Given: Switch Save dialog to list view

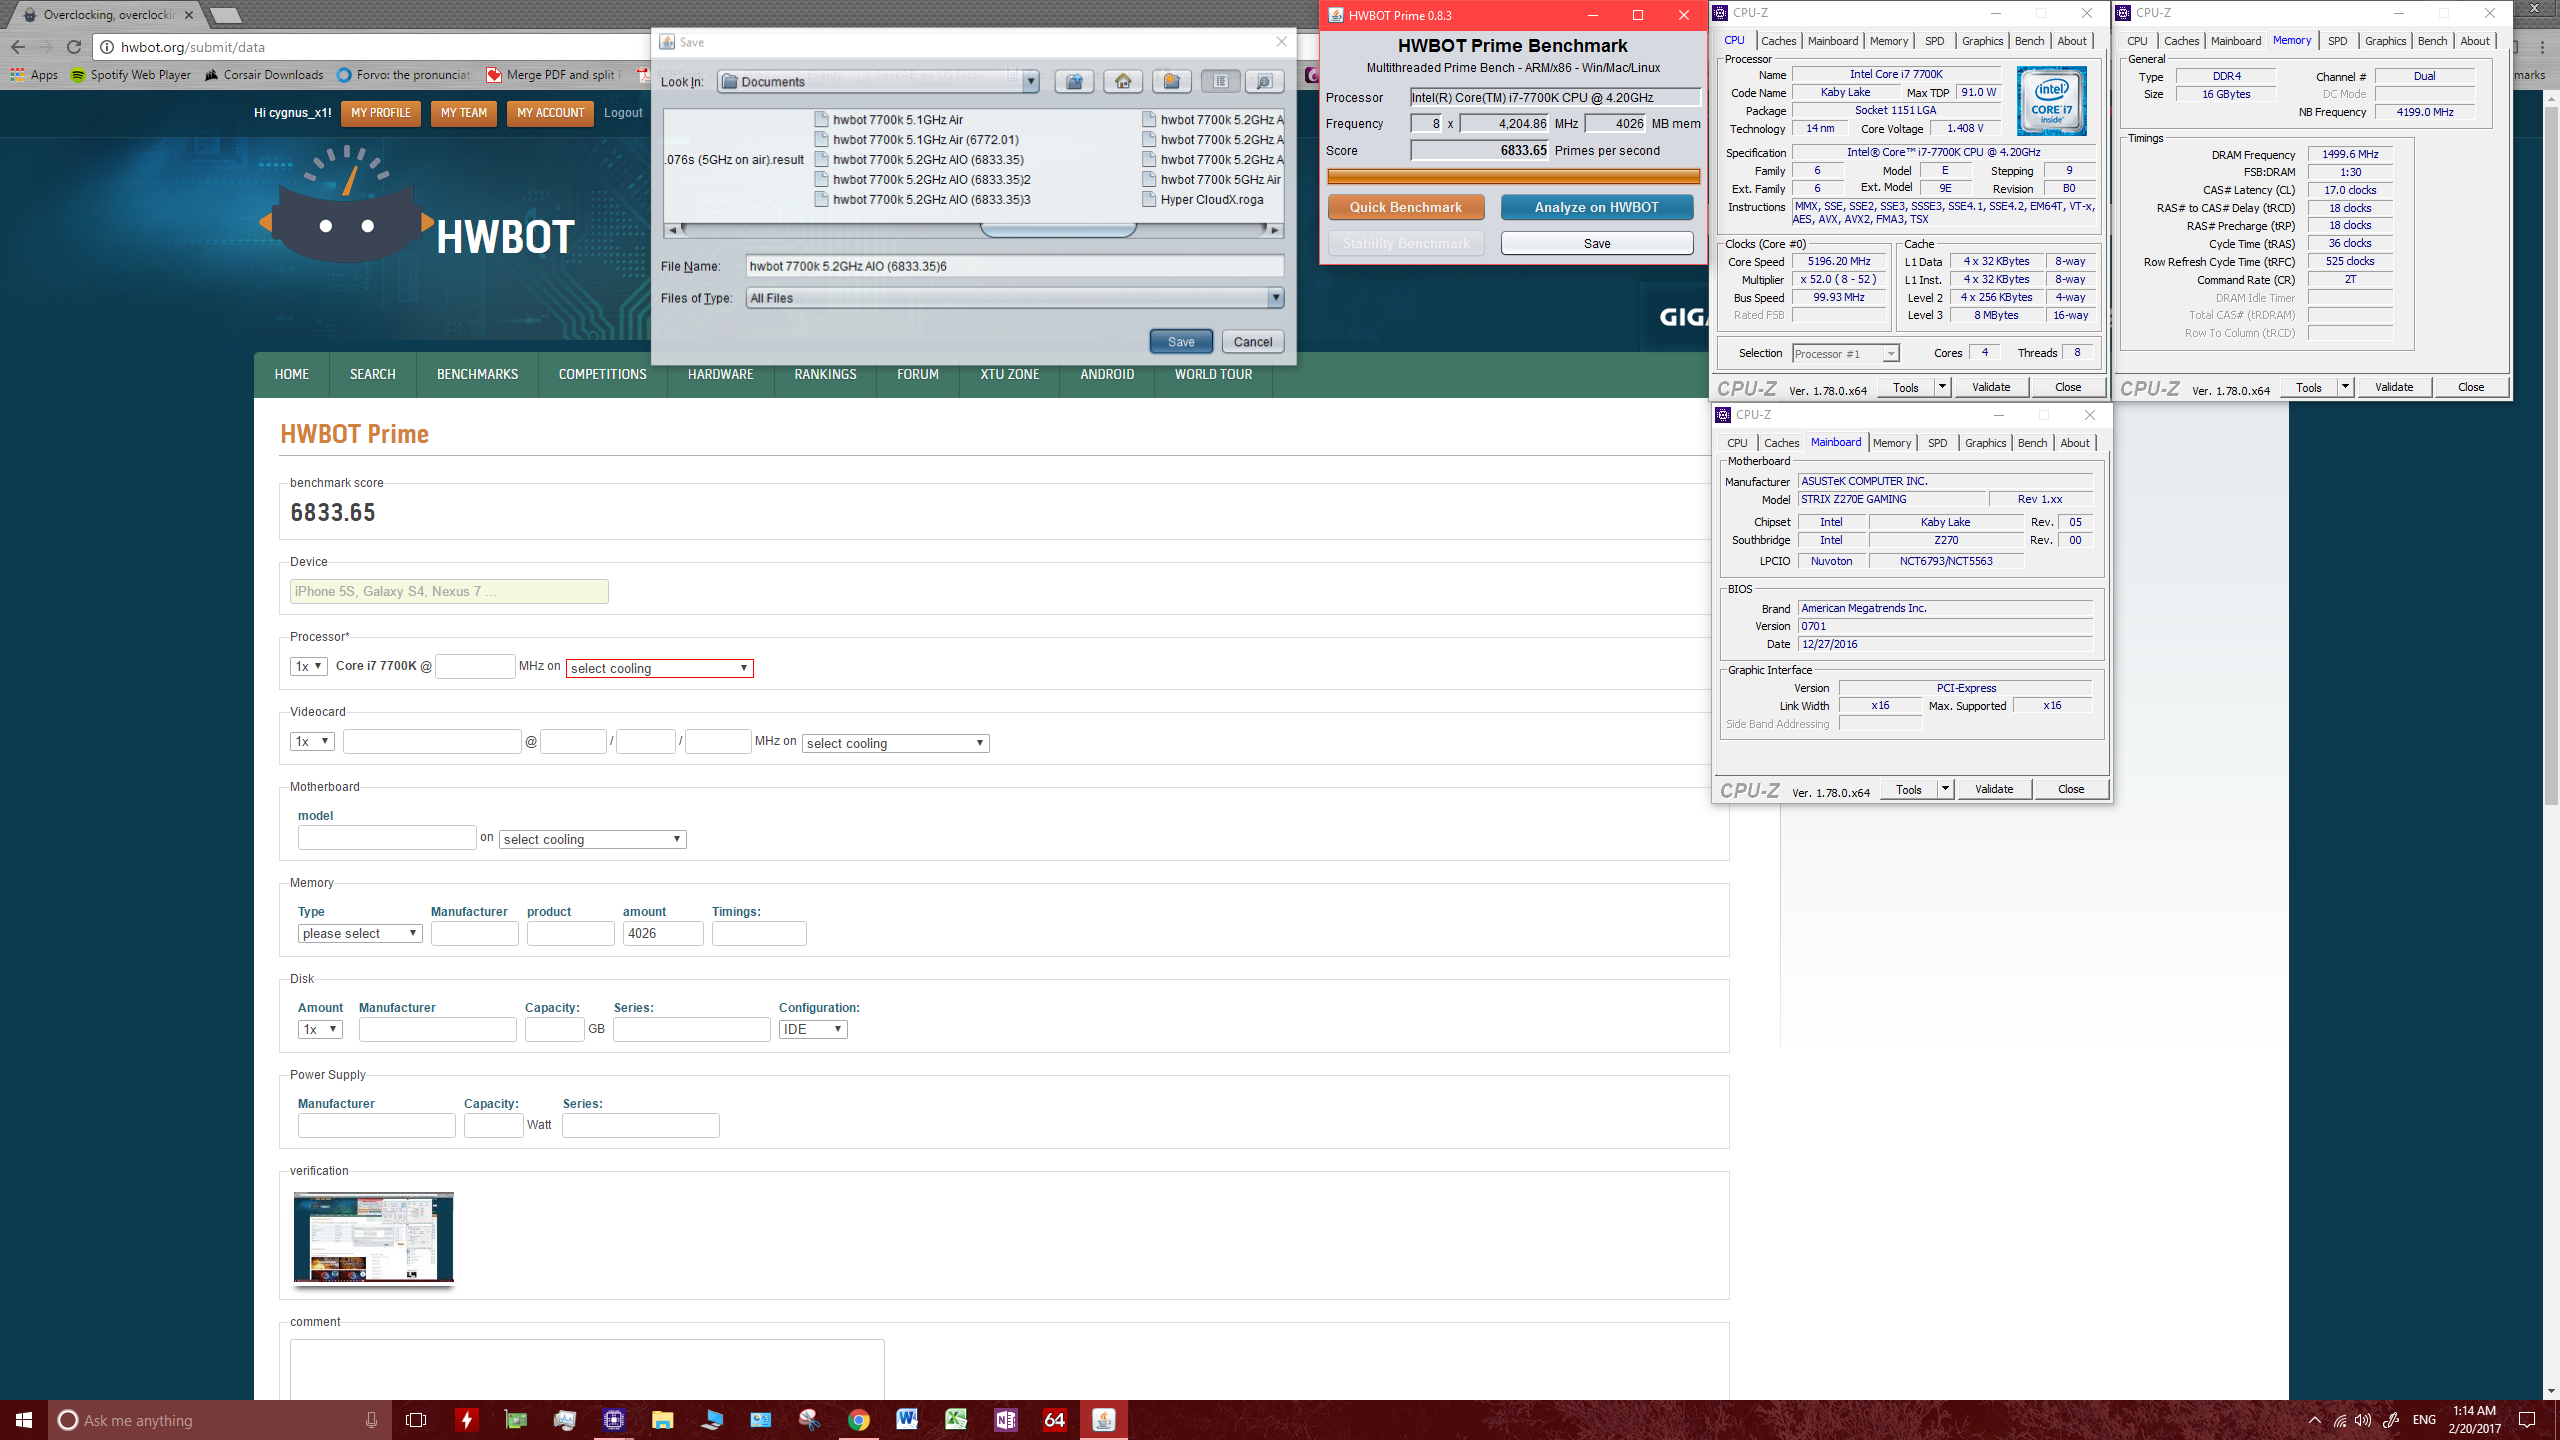Looking at the screenshot, I should pyautogui.click(x=1220, y=81).
